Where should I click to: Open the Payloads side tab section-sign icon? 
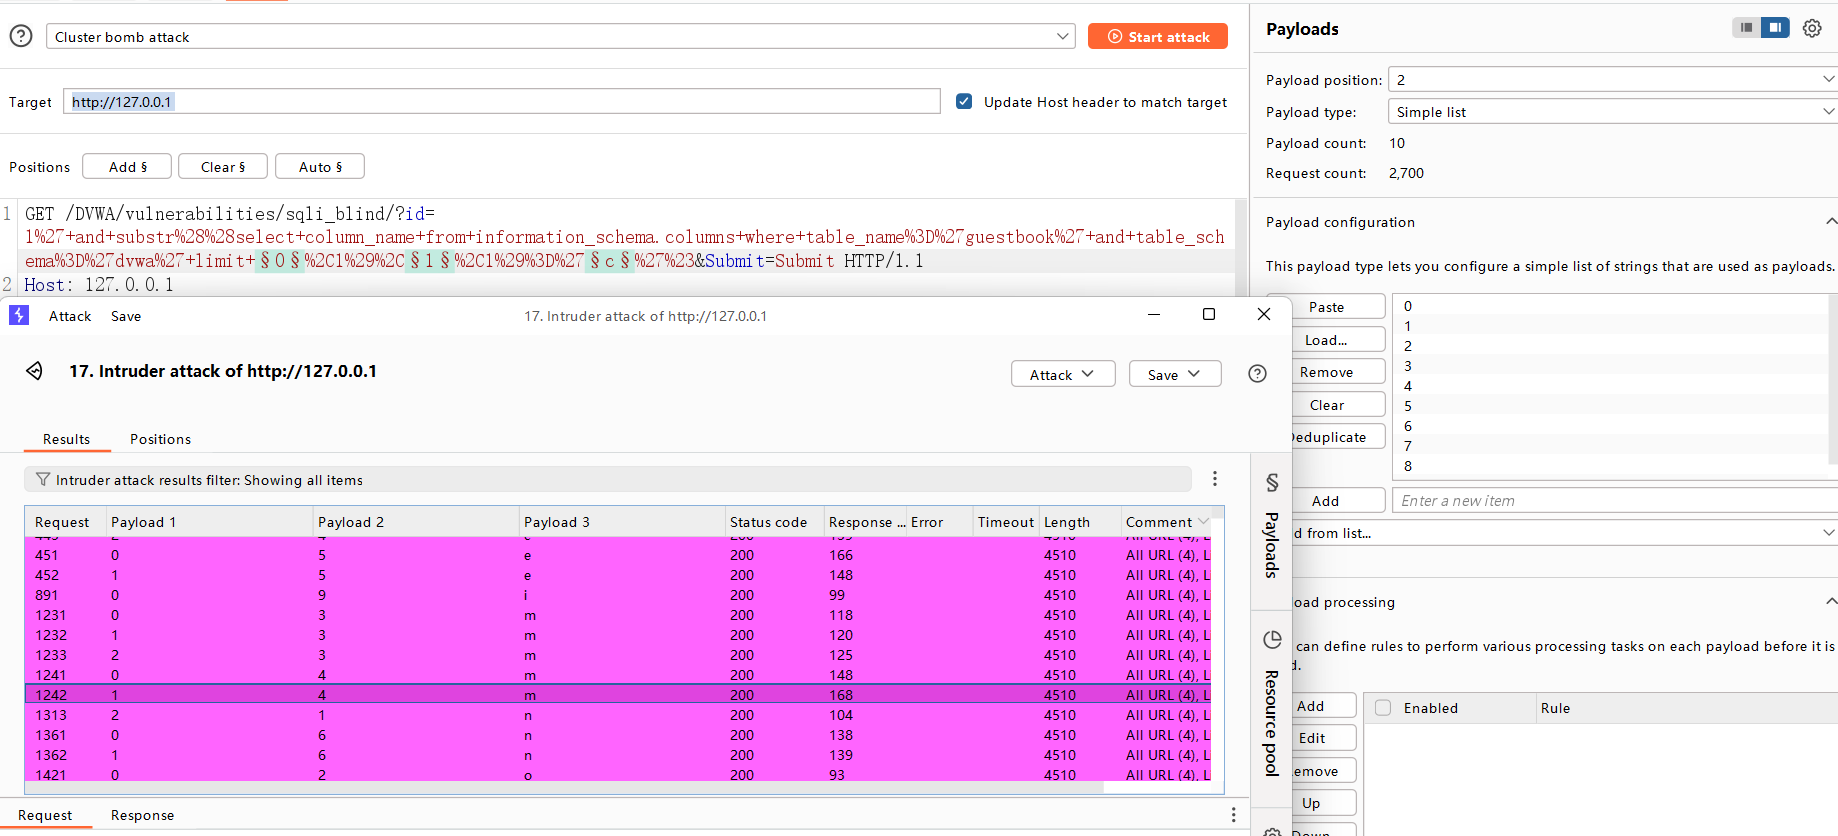1272,483
